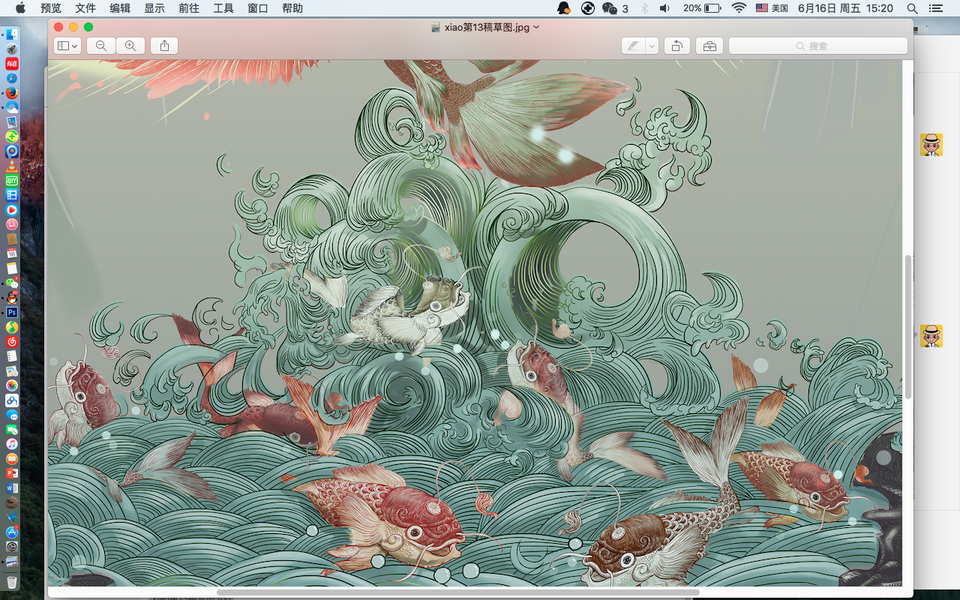Open iBooks in the Dock
Viewport: 960px width, 600px height.
[12, 459]
